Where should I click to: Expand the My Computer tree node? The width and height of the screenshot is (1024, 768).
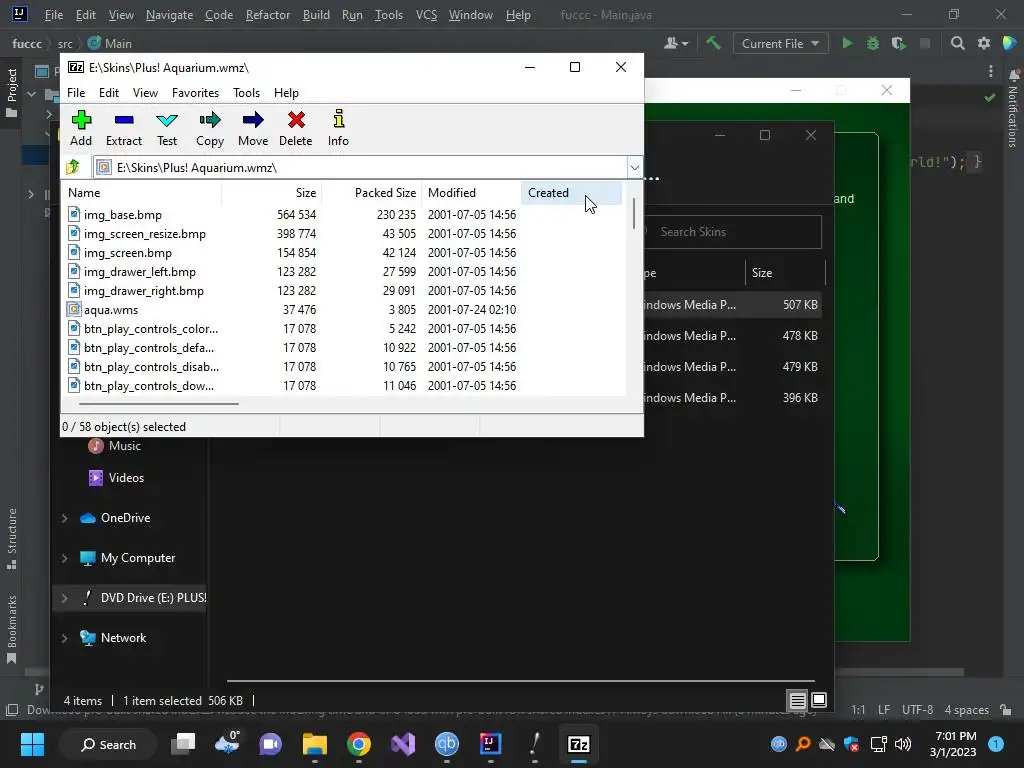(x=64, y=558)
